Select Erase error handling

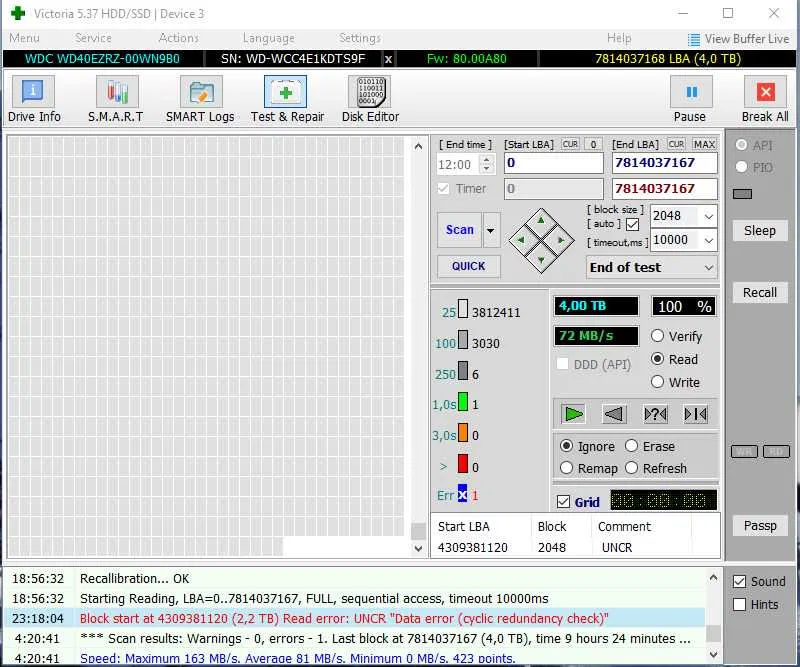pos(631,446)
